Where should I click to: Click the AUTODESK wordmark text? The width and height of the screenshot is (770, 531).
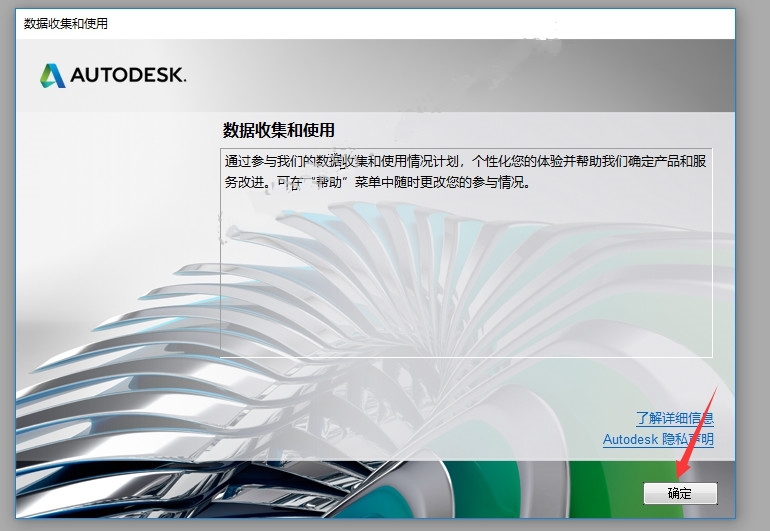pyautogui.click(x=128, y=75)
